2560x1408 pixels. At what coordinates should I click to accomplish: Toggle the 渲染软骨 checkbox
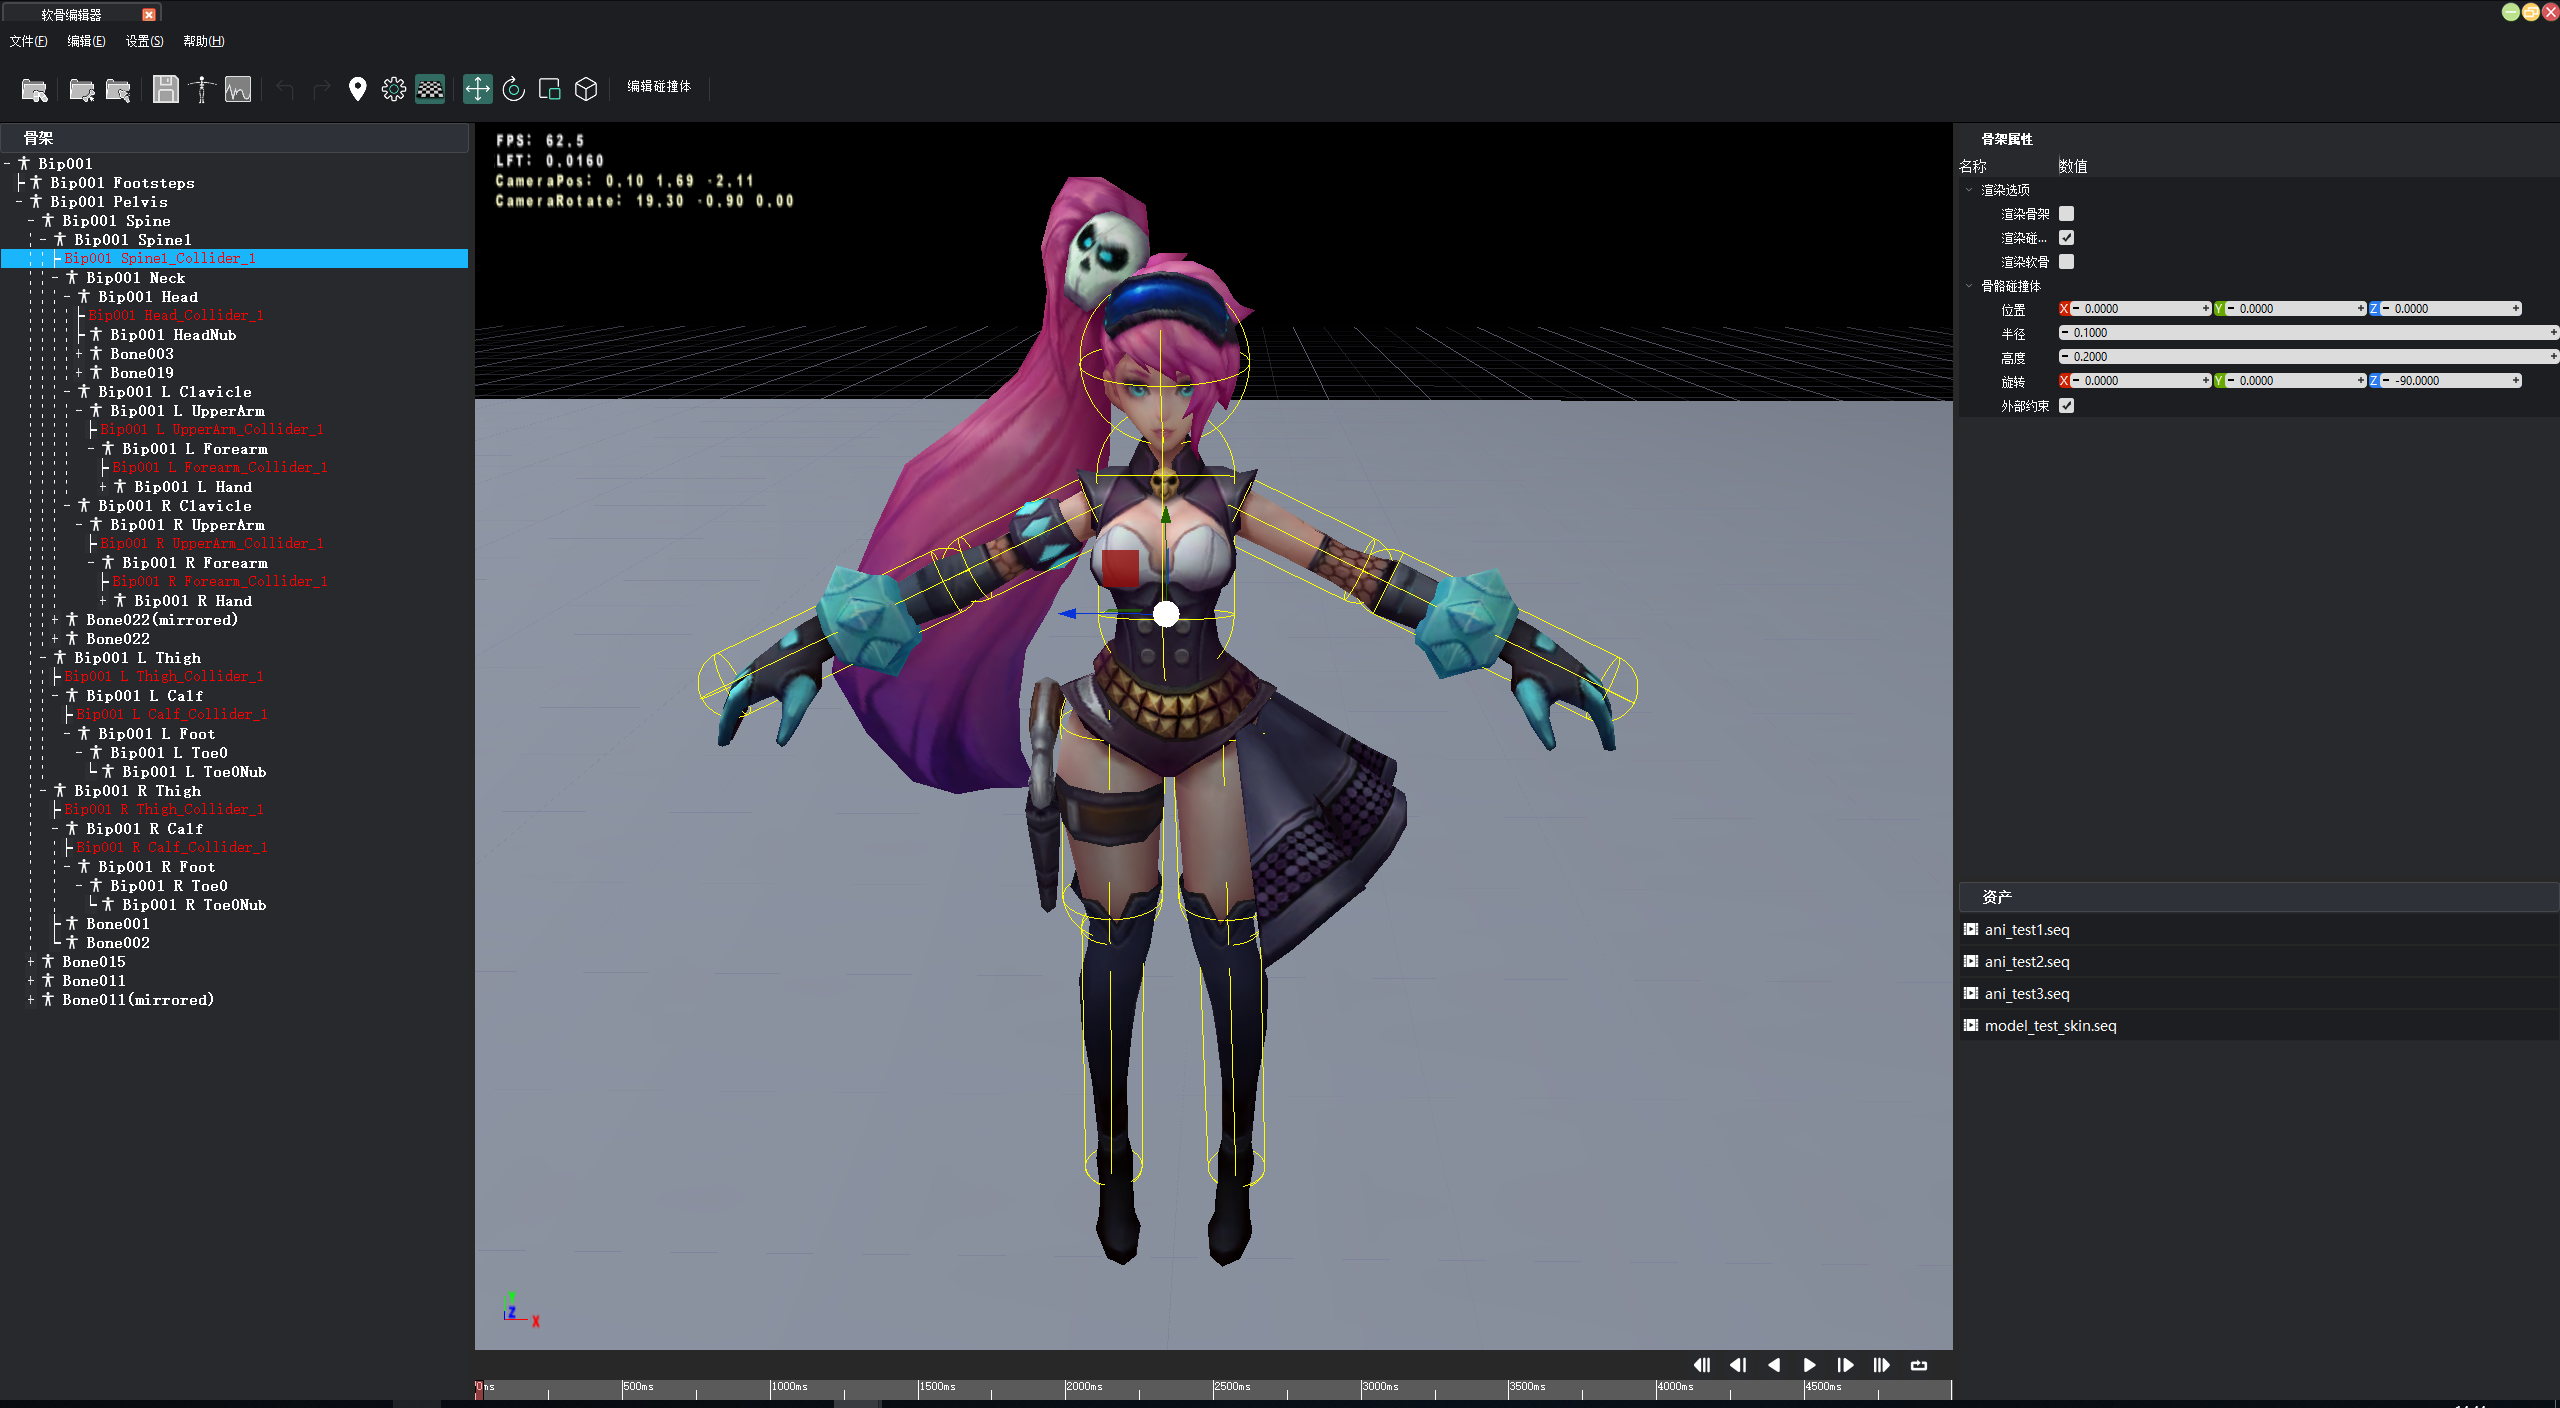coord(2067,262)
